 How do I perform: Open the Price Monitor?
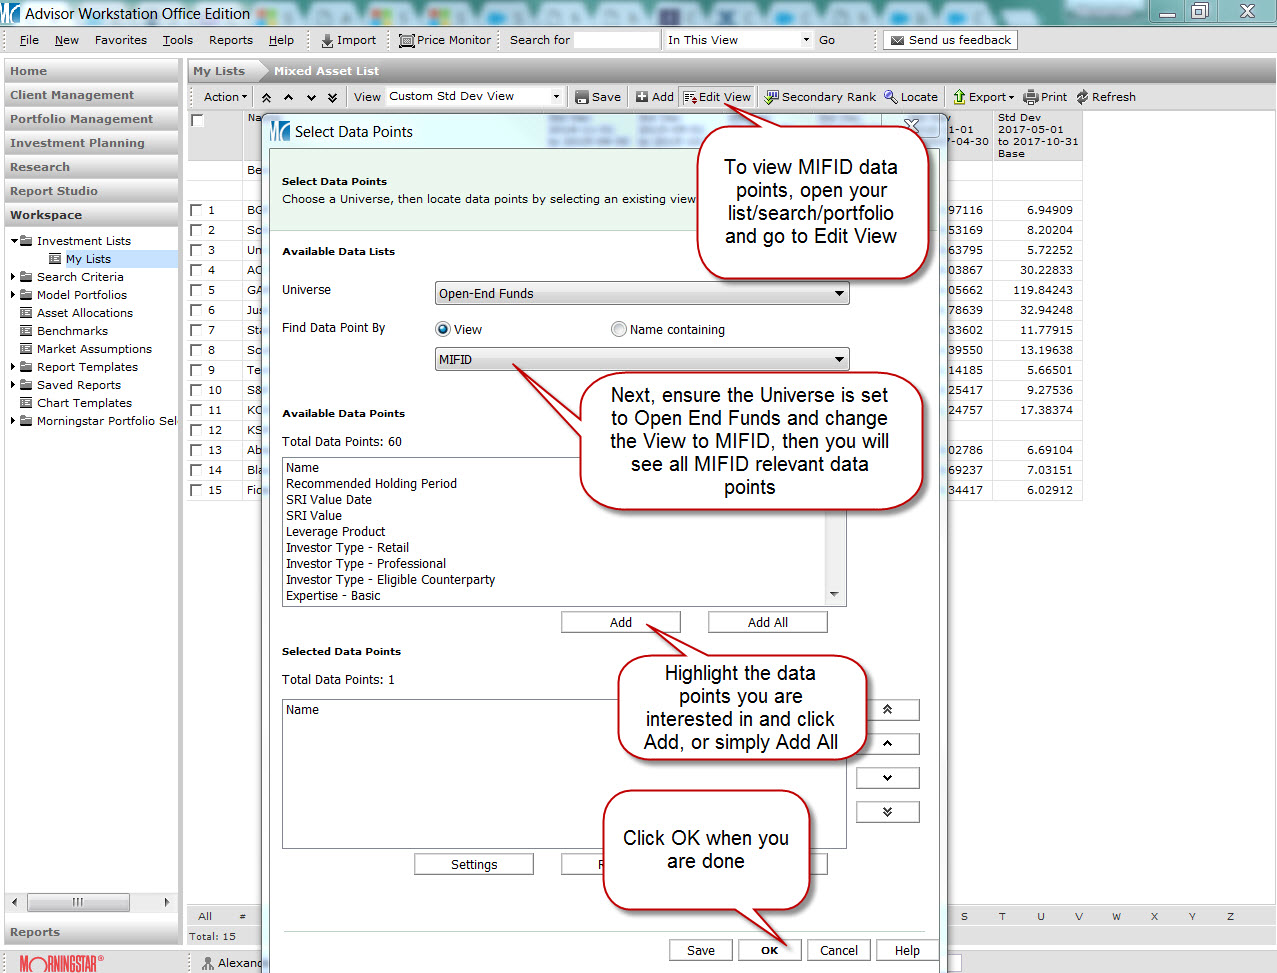pyautogui.click(x=445, y=40)
